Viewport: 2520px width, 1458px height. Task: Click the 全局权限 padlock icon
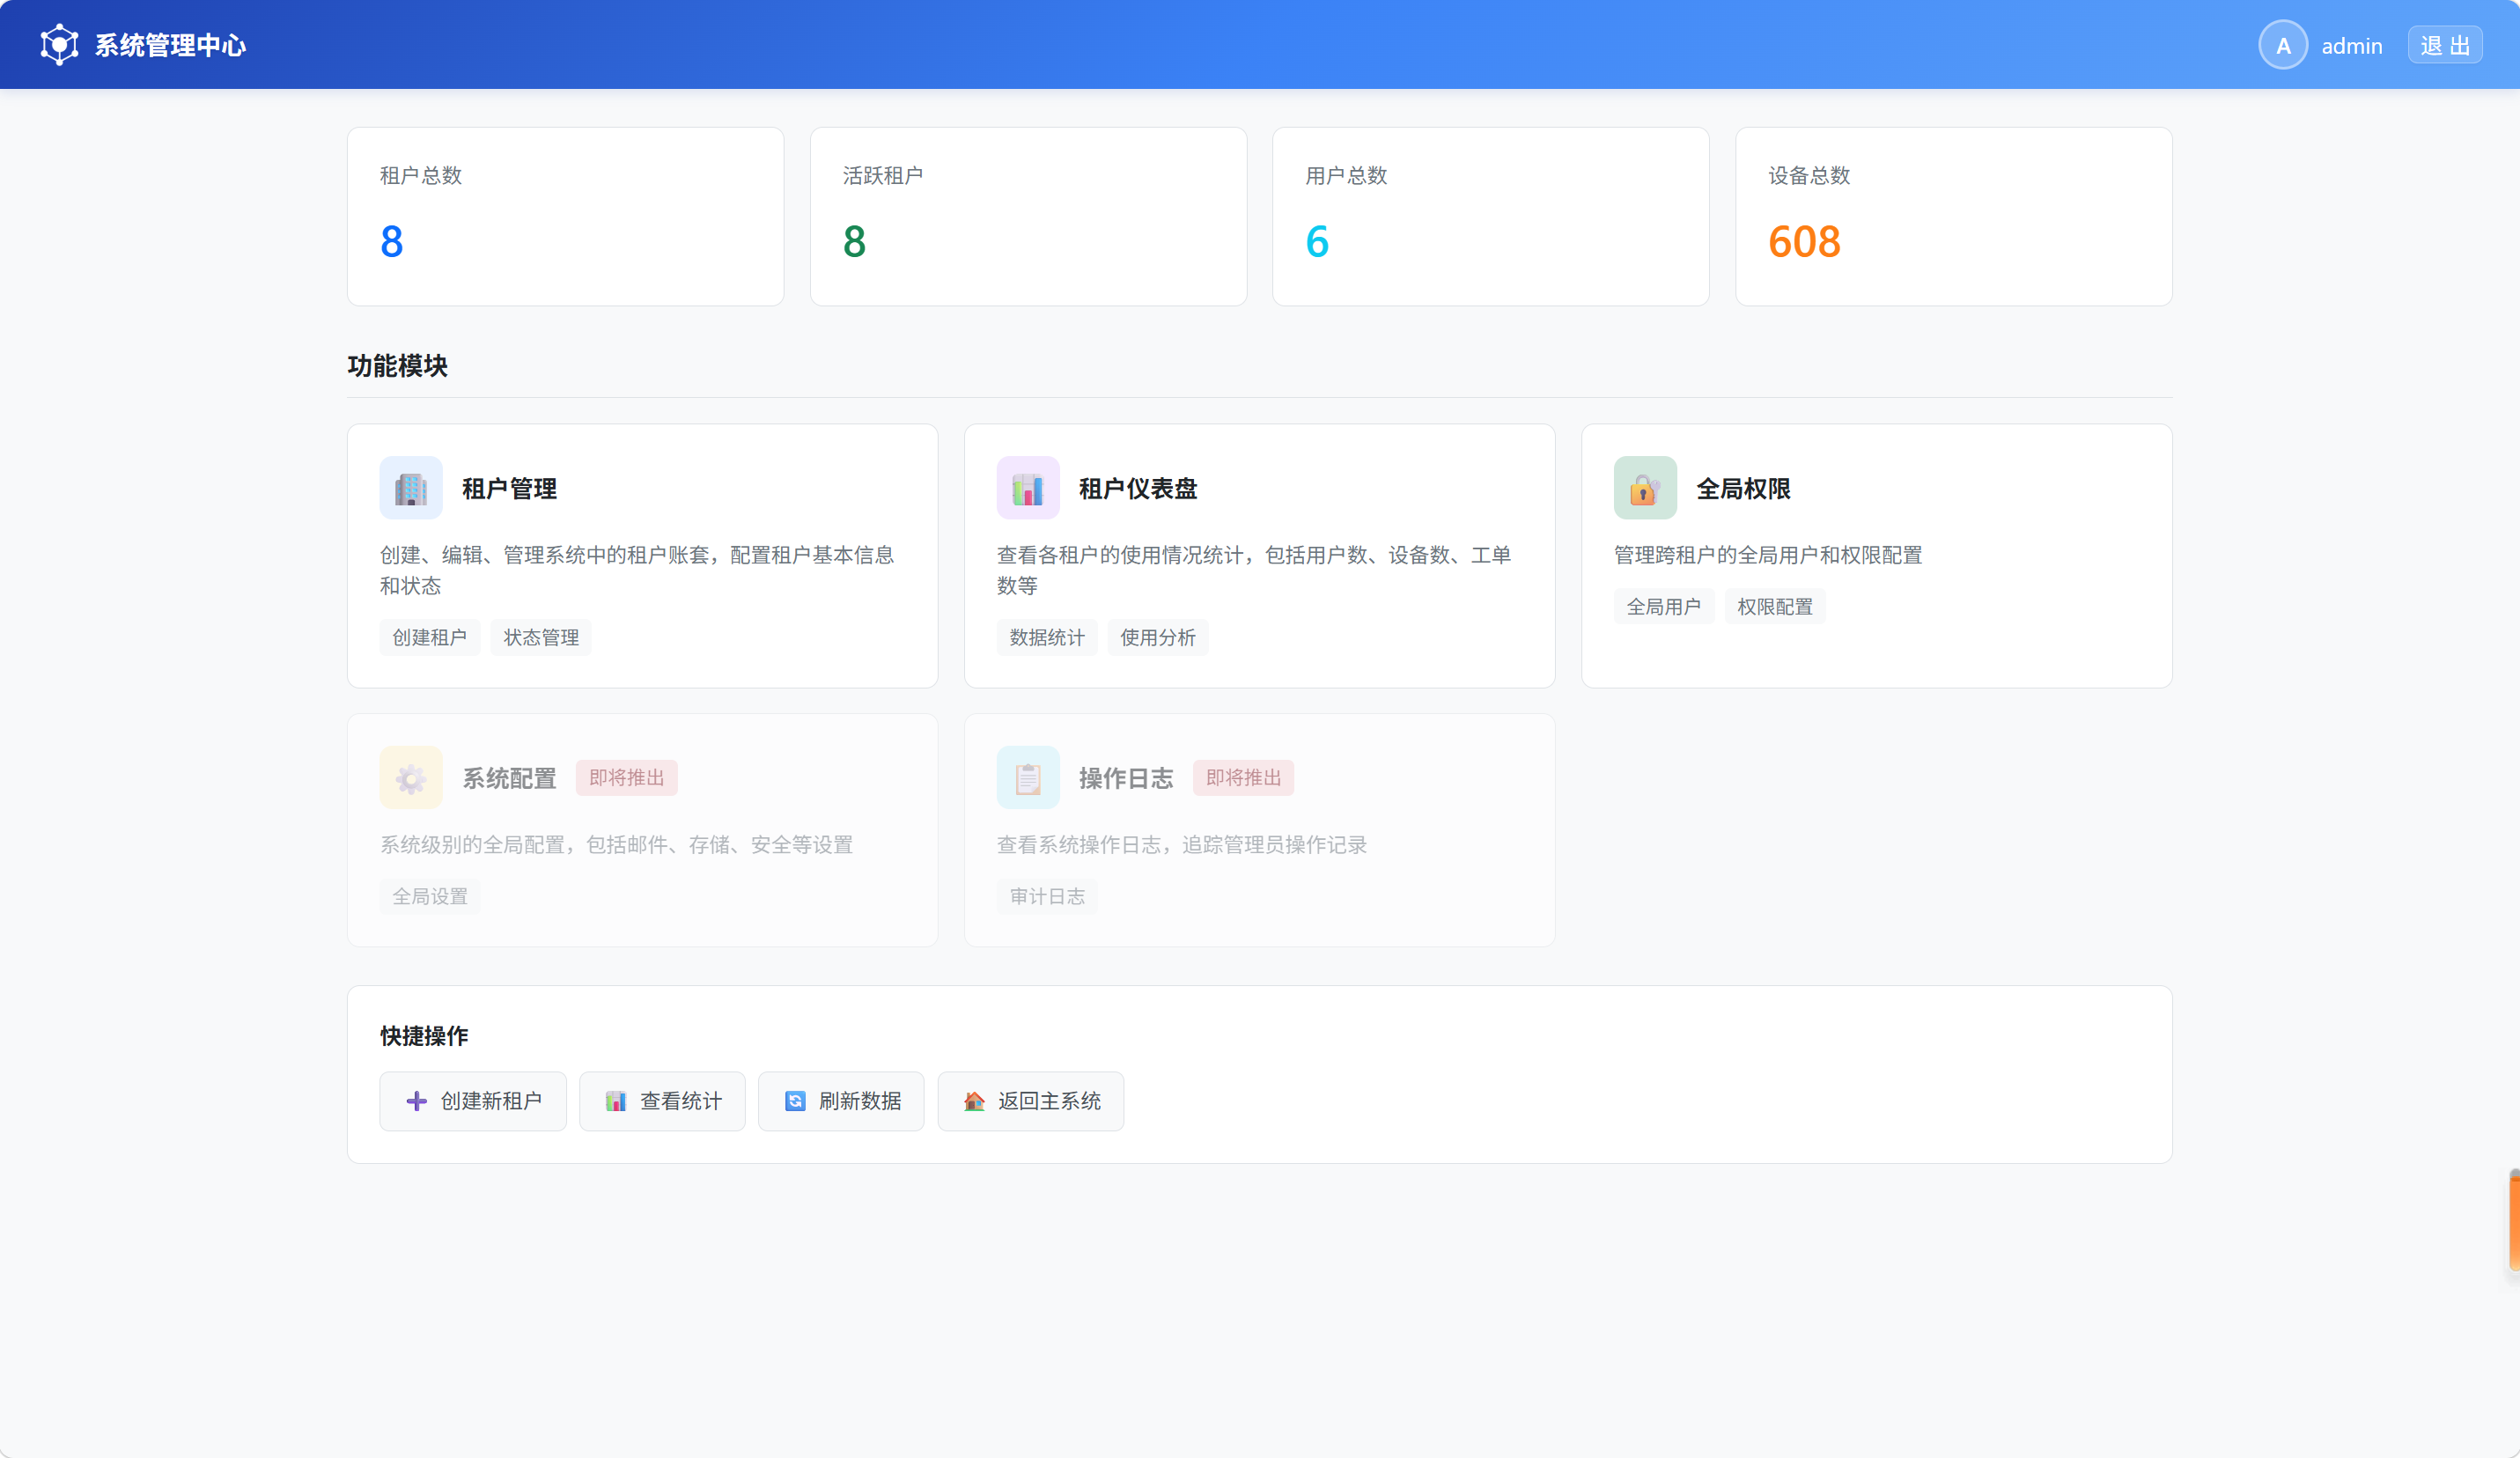pyautogui.click(x=1645, y=488)
